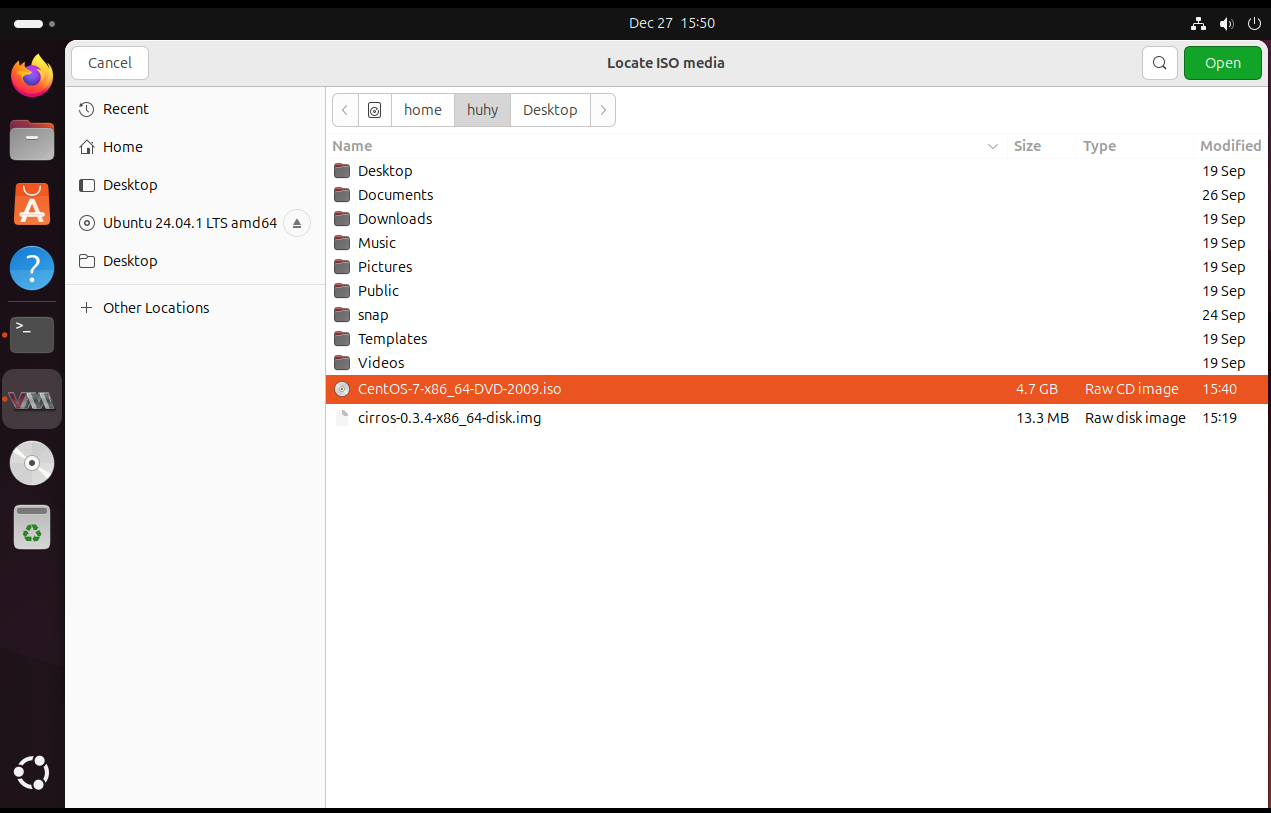
Task: Open the network status indicator
Action: (x=1199, y=23)
